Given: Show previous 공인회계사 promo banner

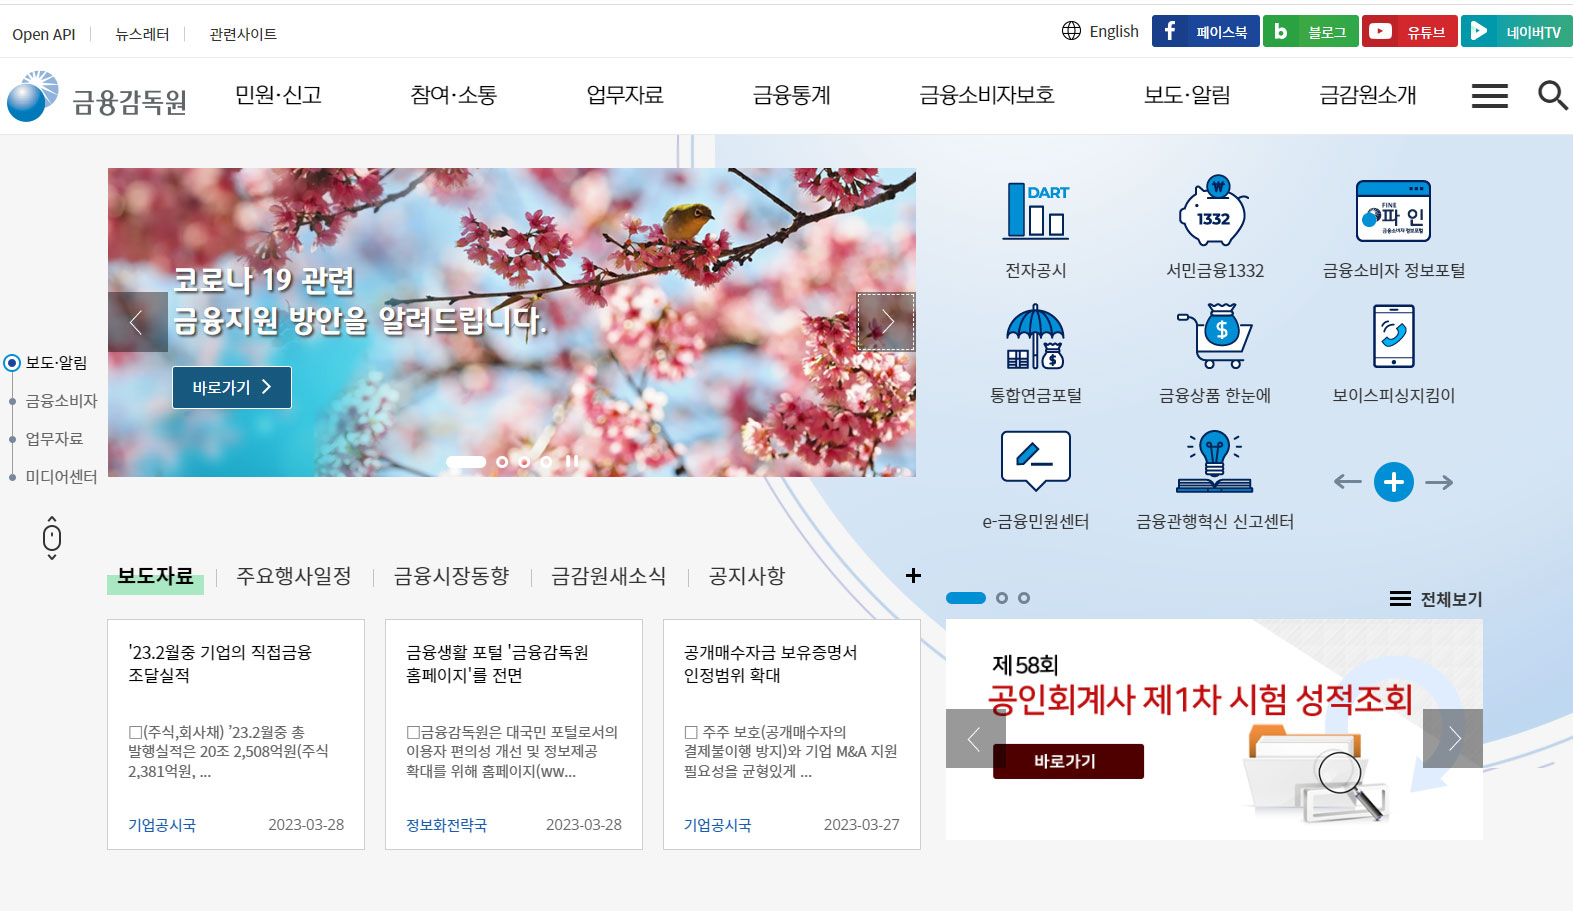Looking at the screenshot, I should click(x=975, y=739).
